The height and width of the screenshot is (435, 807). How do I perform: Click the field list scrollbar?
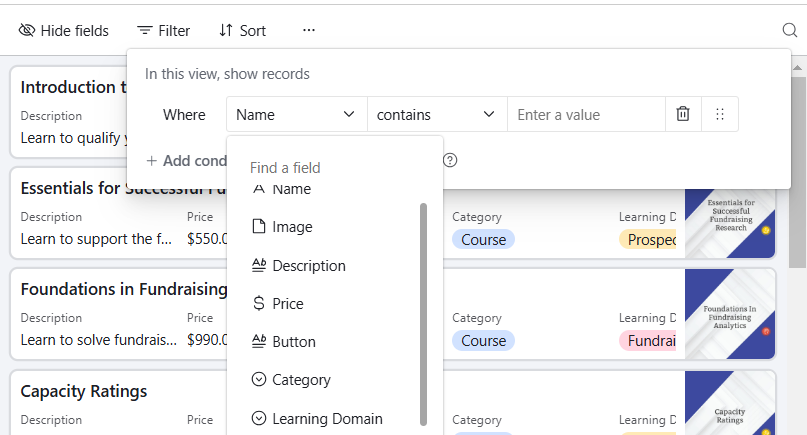[423, 310]
